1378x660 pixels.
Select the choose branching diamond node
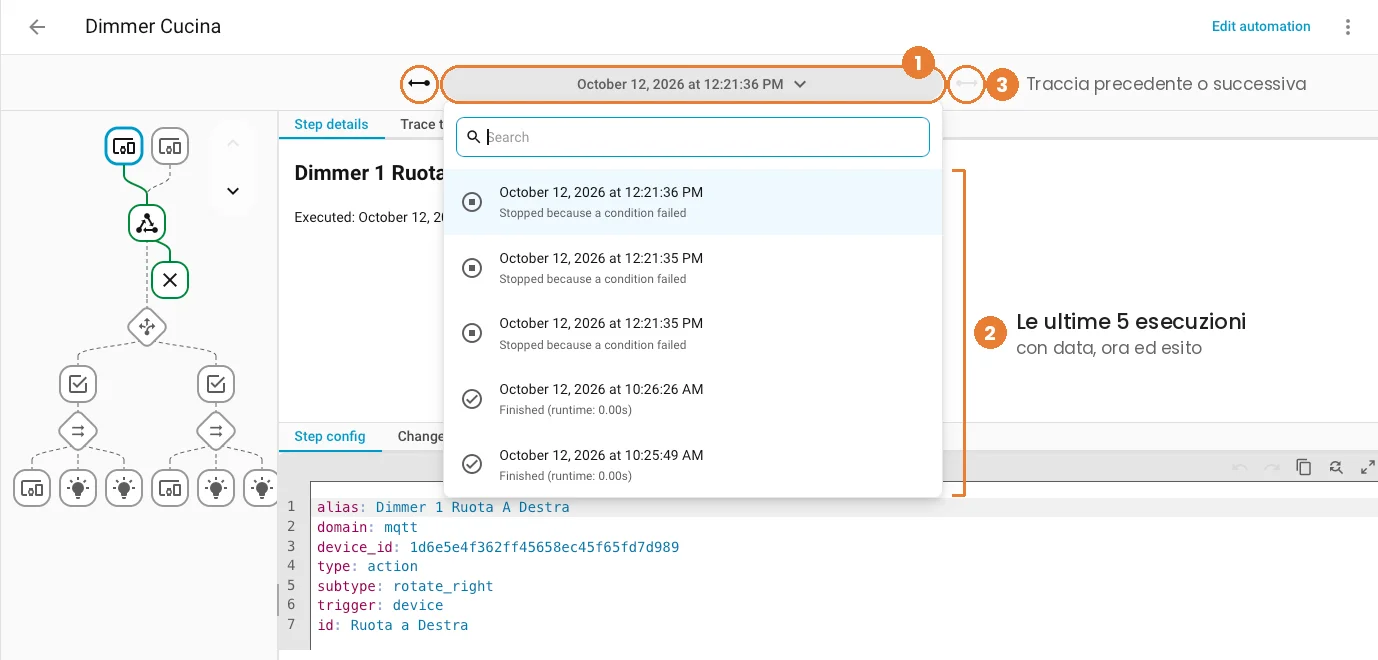click(x=147, y=326)
